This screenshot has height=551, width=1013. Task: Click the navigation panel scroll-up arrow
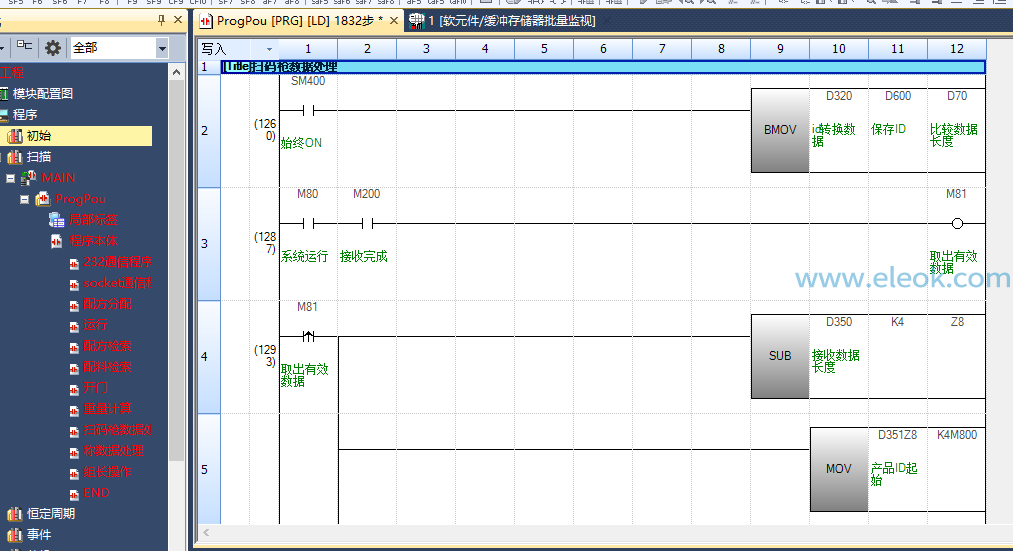pyautogui.click(x=176, y=72)
